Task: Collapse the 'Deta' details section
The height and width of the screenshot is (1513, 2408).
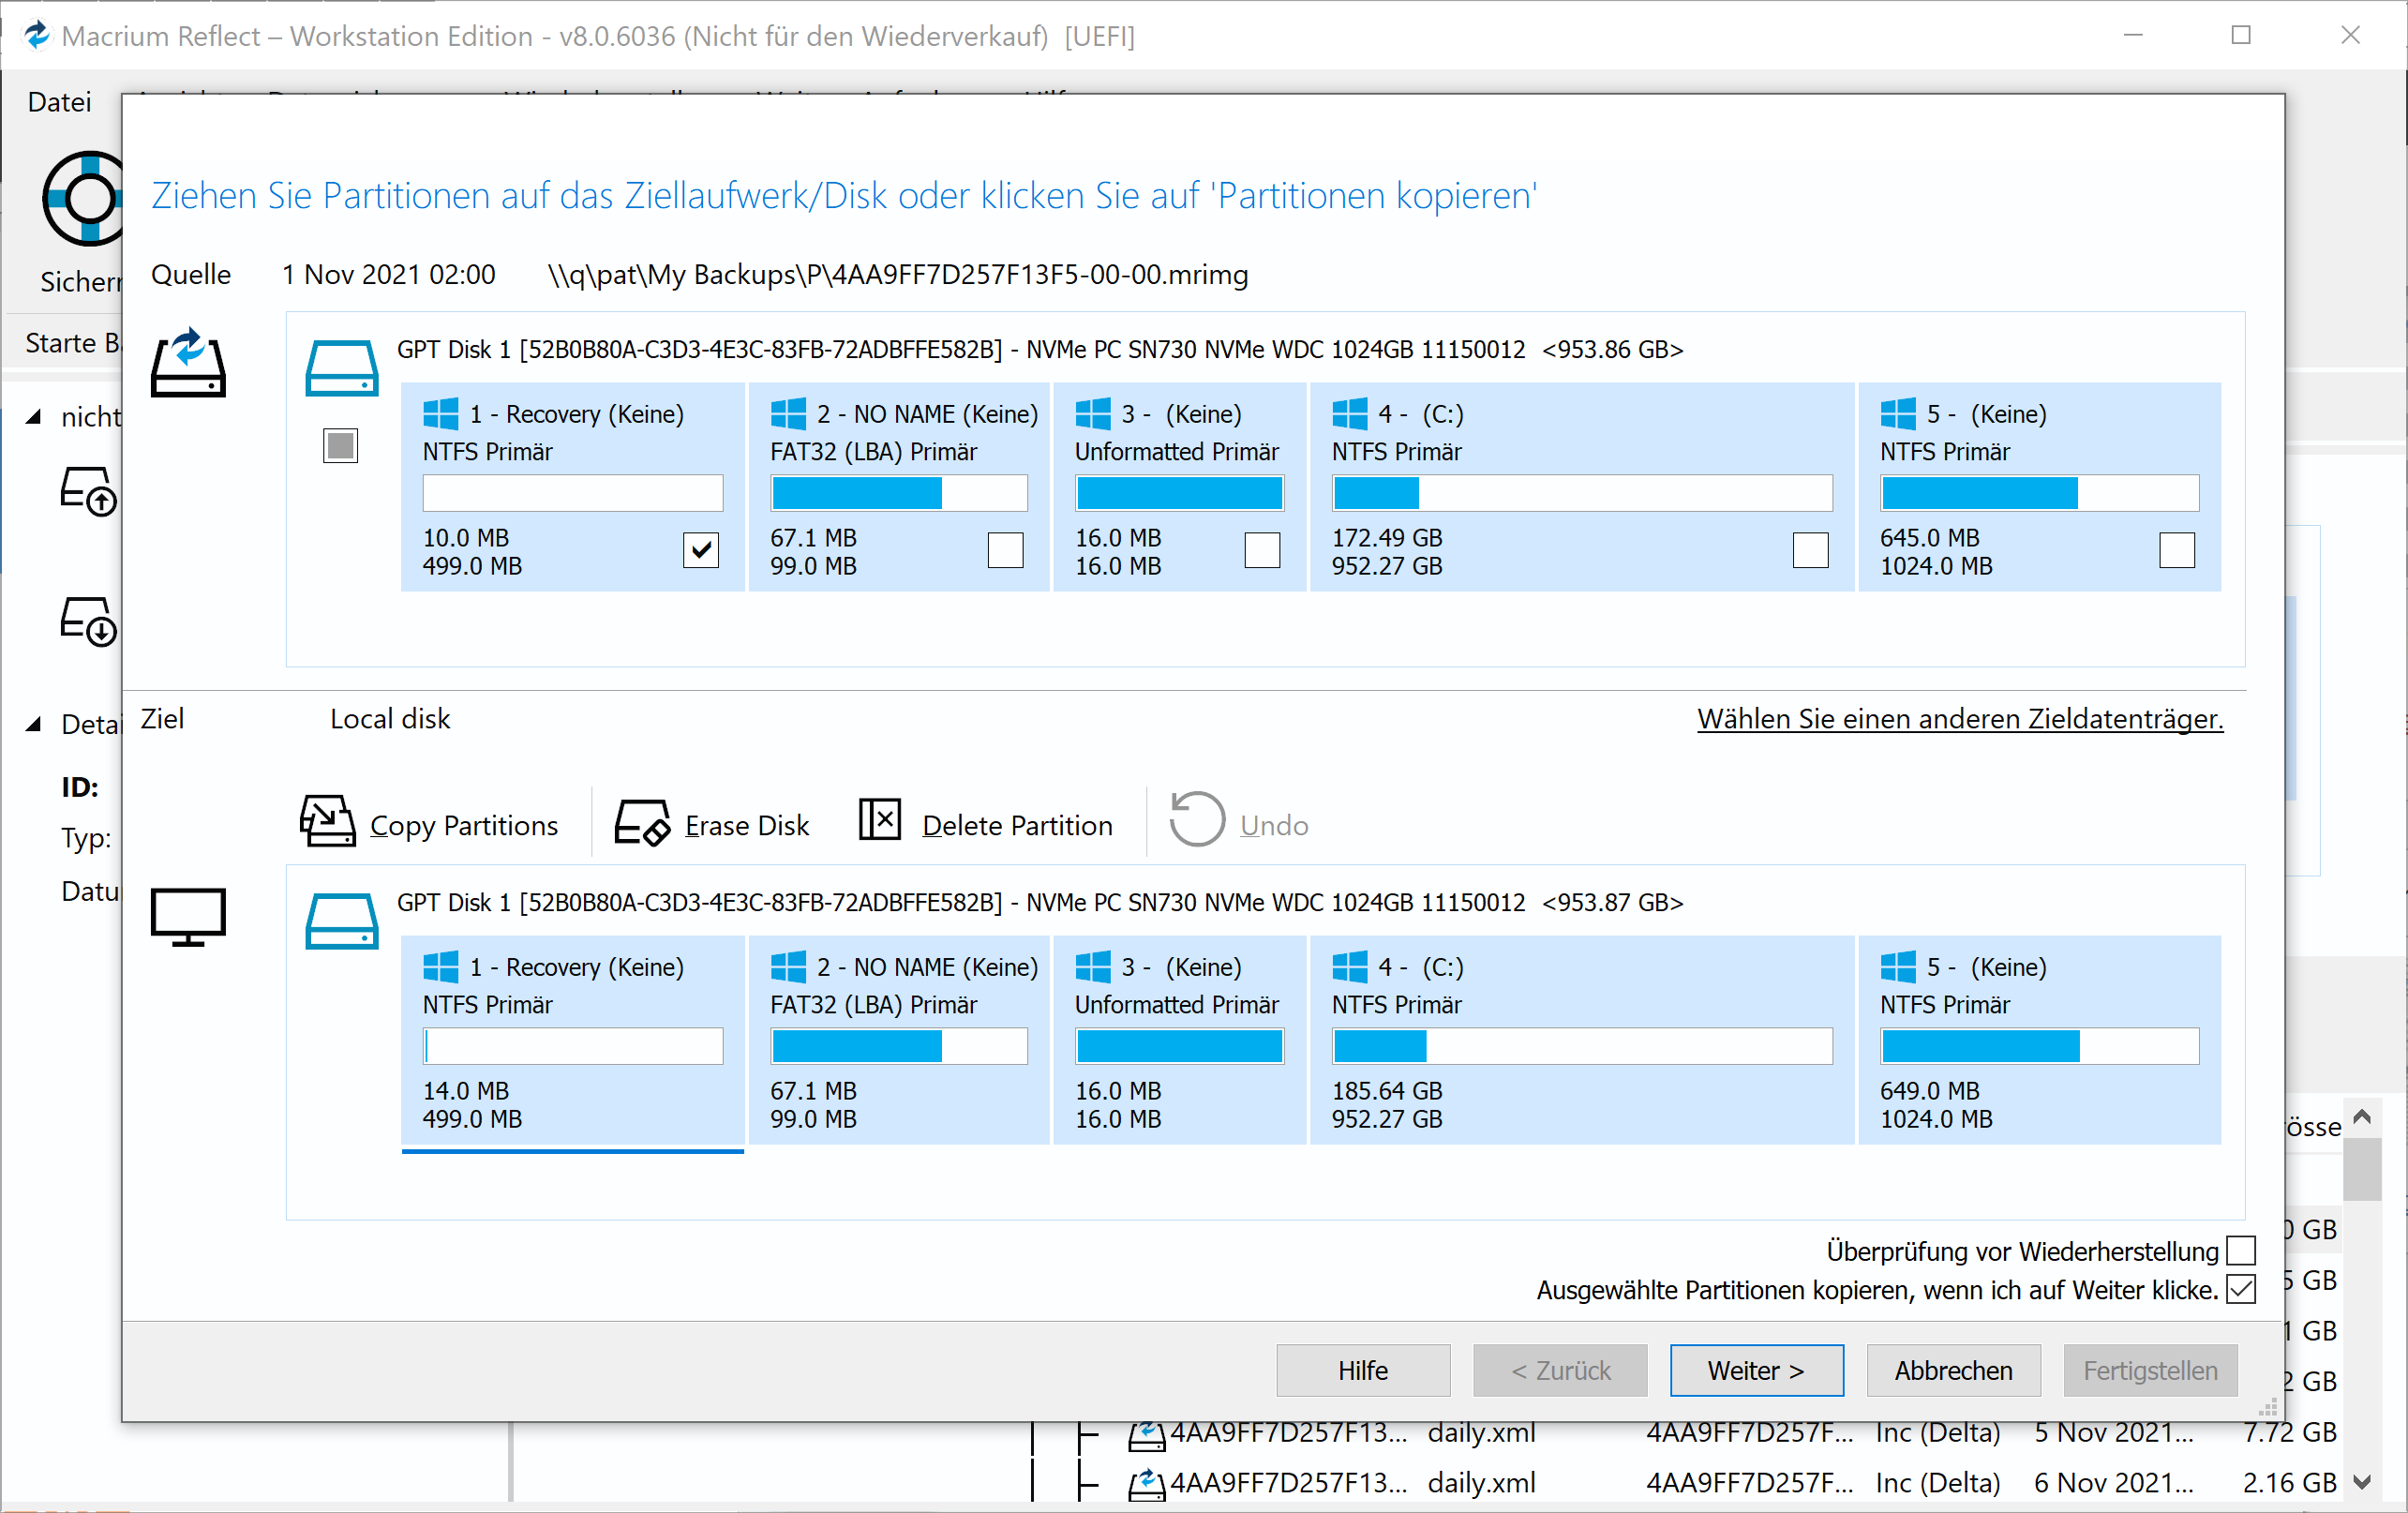Action: 33,723
